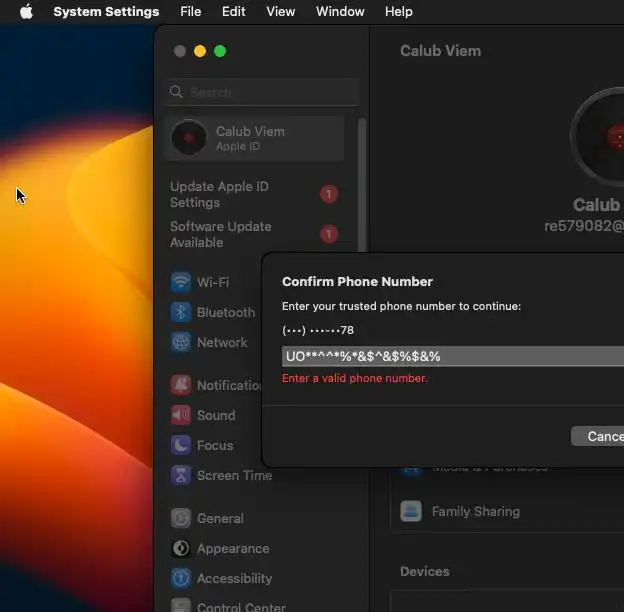Screen dimensions: 624x612
Task: Open the Network settings icon
Action: click(x=181, y=342)
